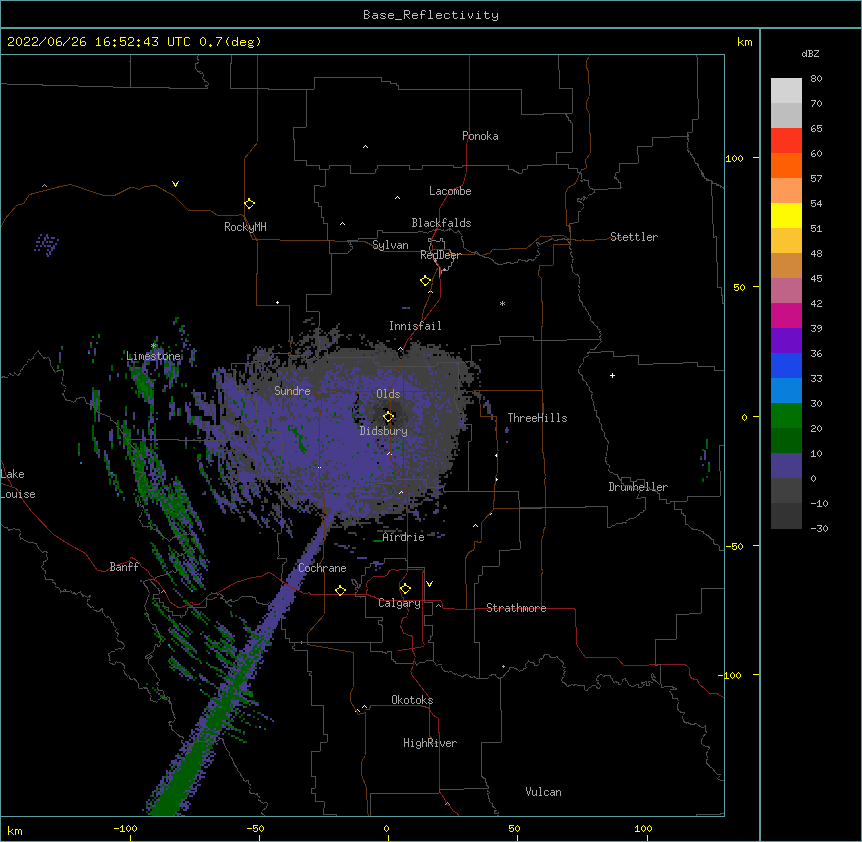The width and height of the screenshot is (862, 842).
Task: Pick the dark gray swatch between -10 and -30
Action: click(x=786, y=516)
